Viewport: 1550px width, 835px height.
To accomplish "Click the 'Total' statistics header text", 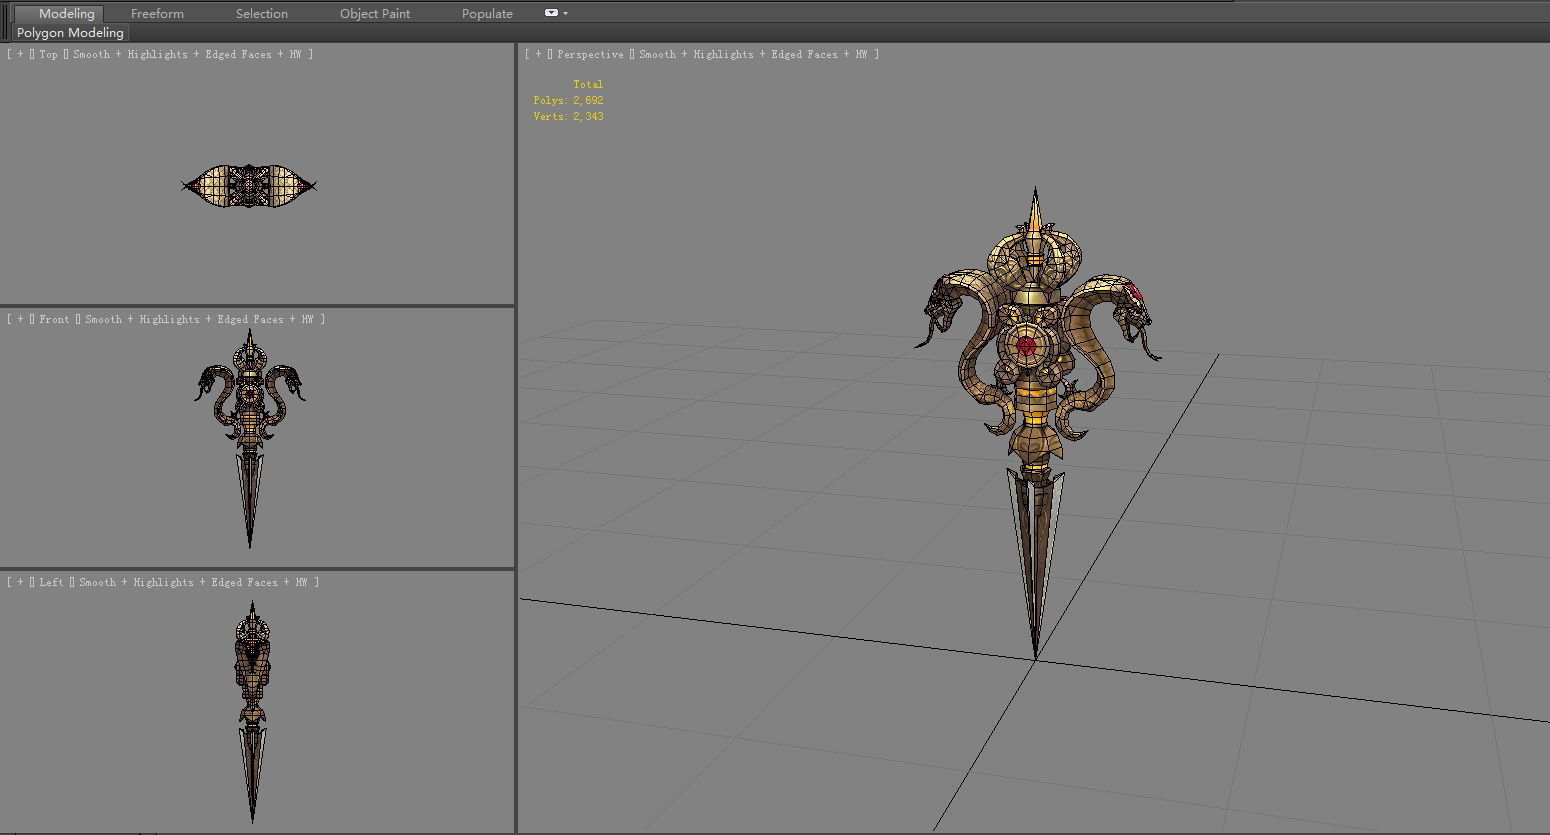I will click(x=588, y=84).
